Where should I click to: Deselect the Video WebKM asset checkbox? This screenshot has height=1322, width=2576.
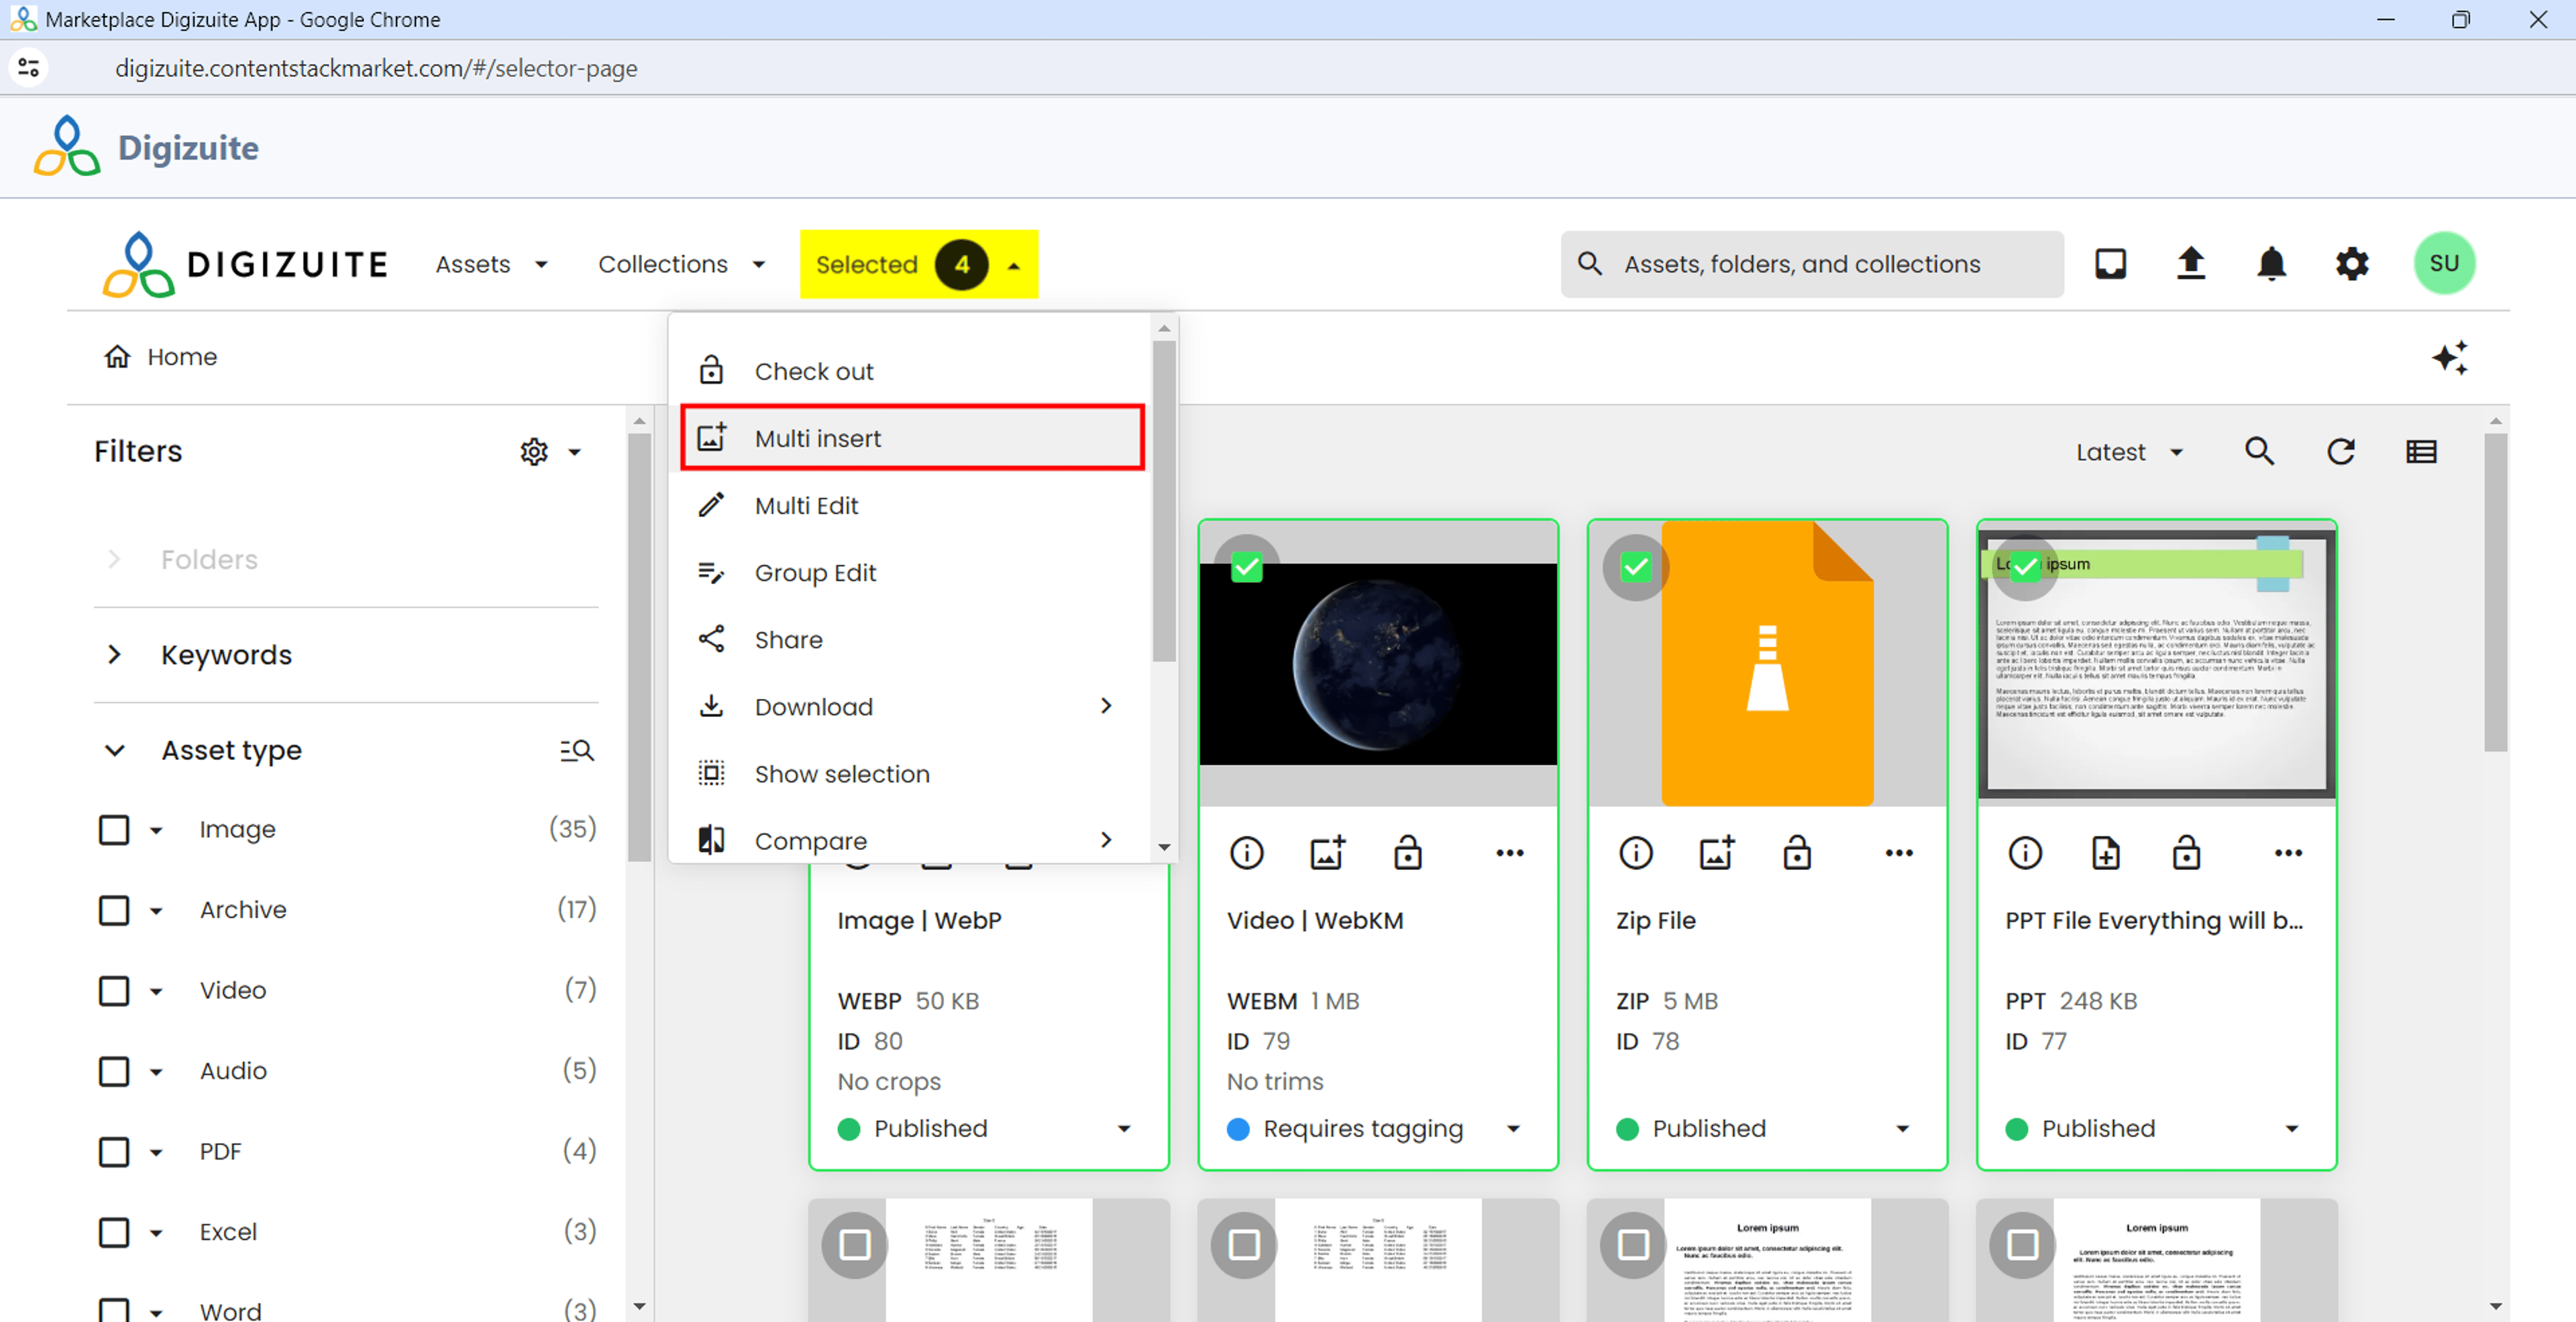pyautogui.click(x=1246, y=568)
